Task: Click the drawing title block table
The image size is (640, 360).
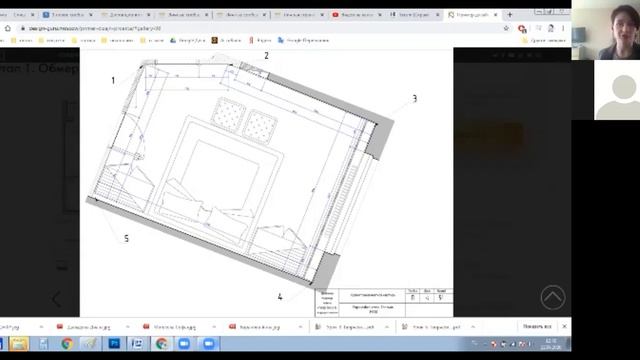Action: 384,302
